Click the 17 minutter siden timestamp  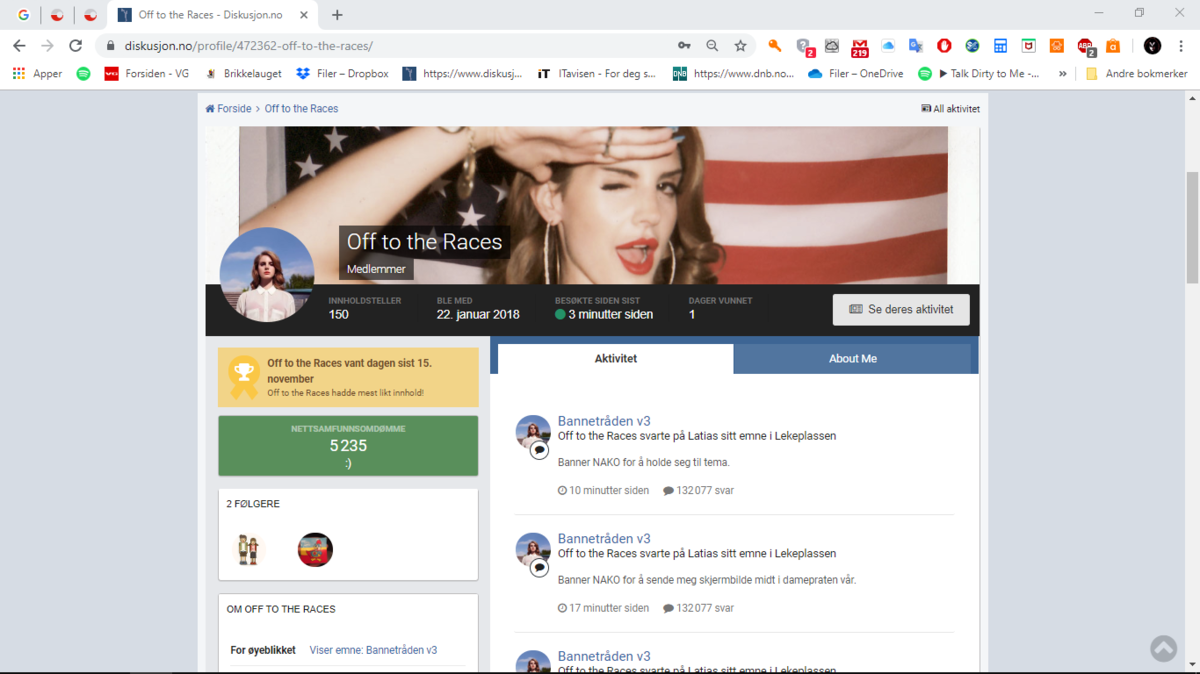coord(603,608)
